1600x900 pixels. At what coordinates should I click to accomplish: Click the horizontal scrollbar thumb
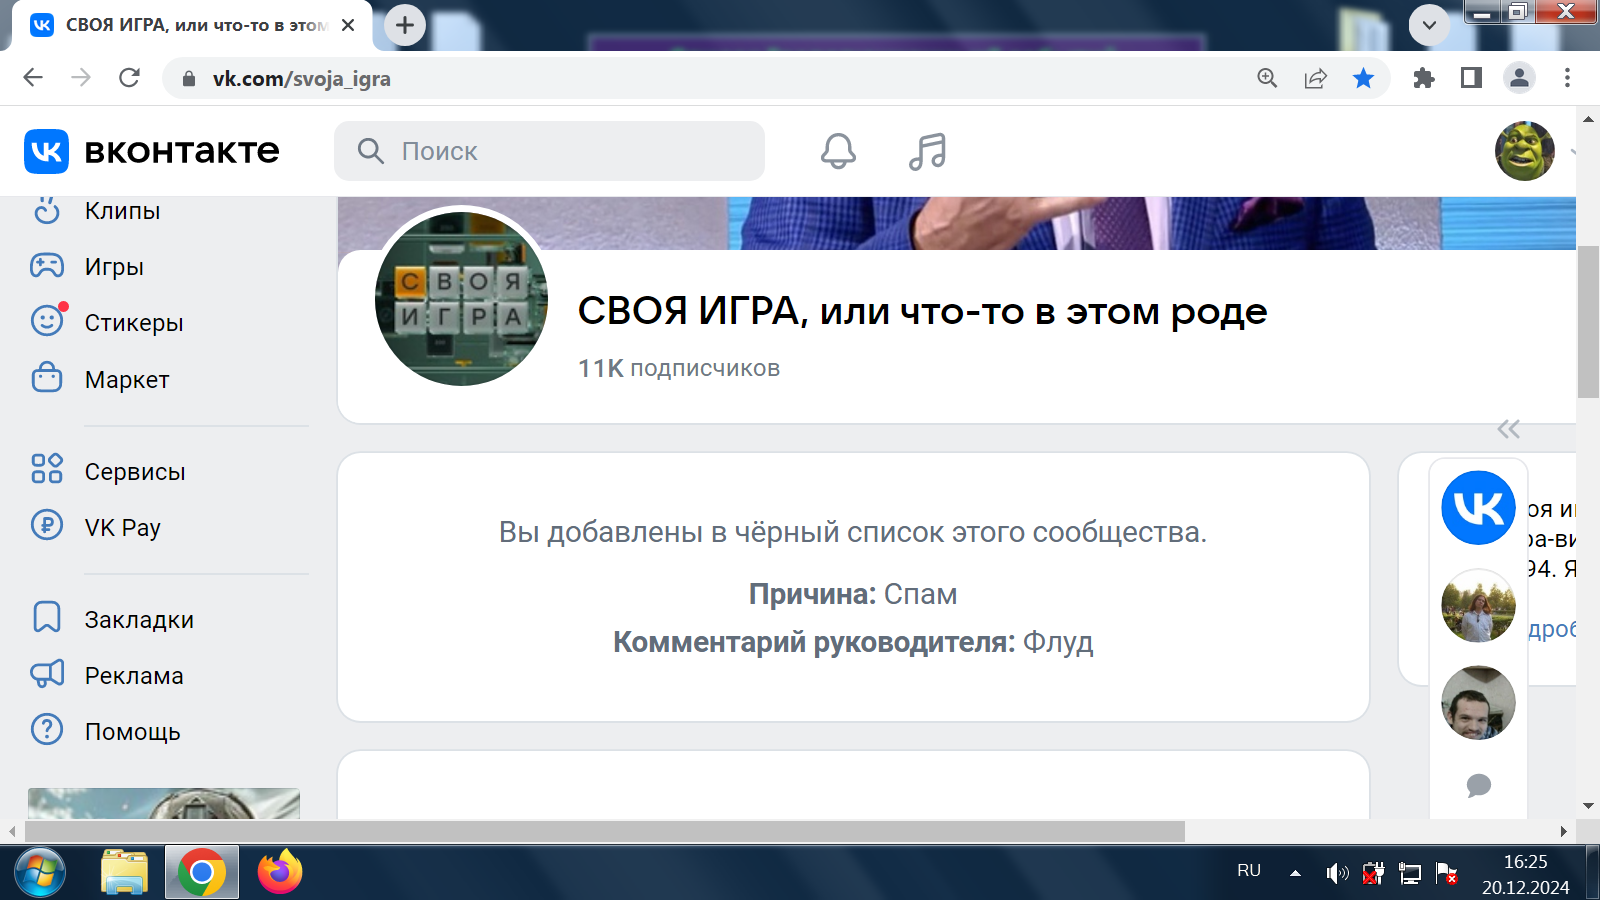pos(604,831)
